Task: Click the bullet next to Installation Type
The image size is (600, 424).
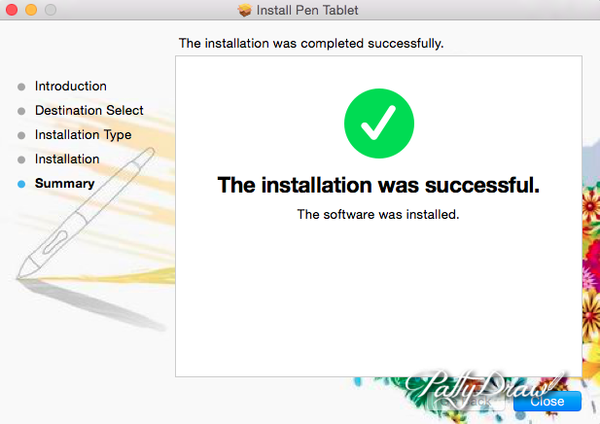Action: (21, 135)
